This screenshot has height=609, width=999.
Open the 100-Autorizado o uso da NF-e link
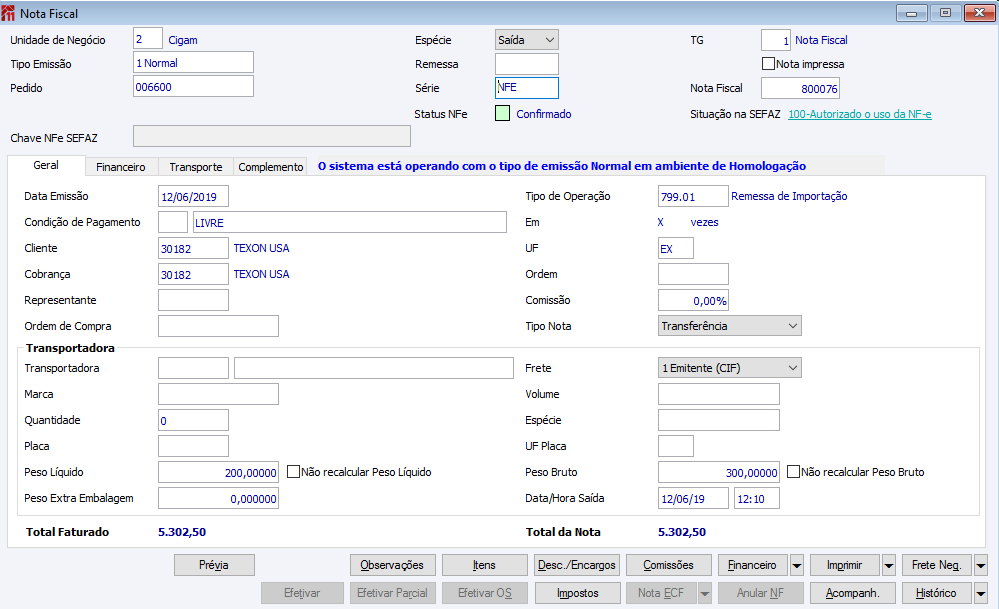coord(859,114)
